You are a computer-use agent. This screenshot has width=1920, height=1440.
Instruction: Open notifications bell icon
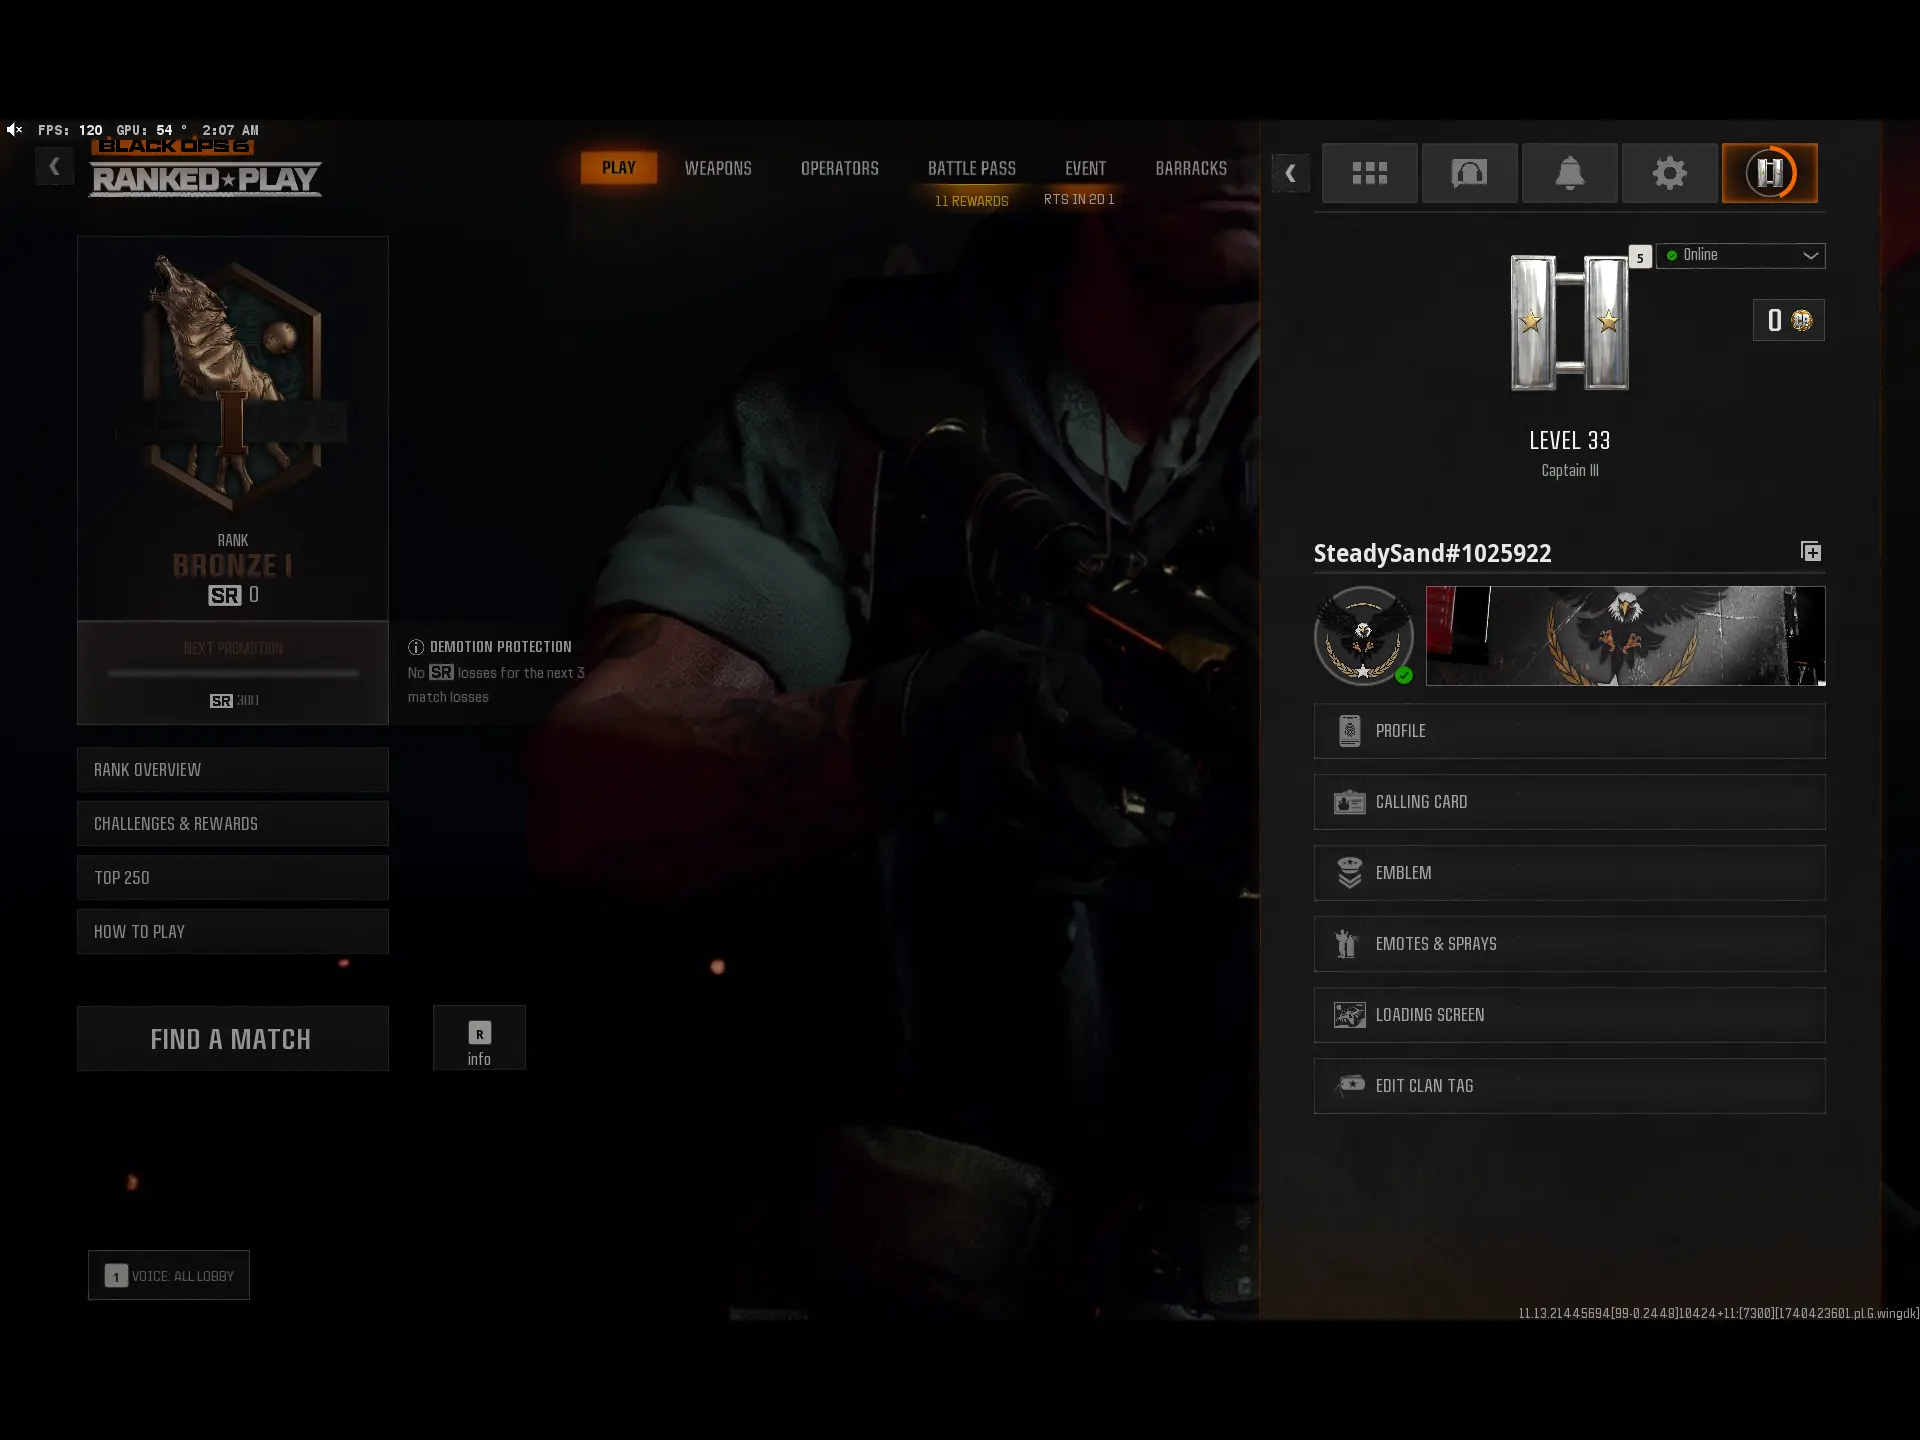tap(1569, 173)
